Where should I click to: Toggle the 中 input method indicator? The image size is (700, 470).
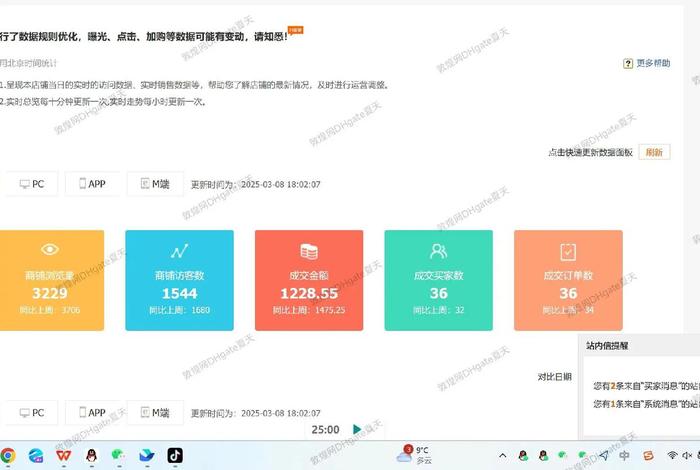tap(624, 455)
